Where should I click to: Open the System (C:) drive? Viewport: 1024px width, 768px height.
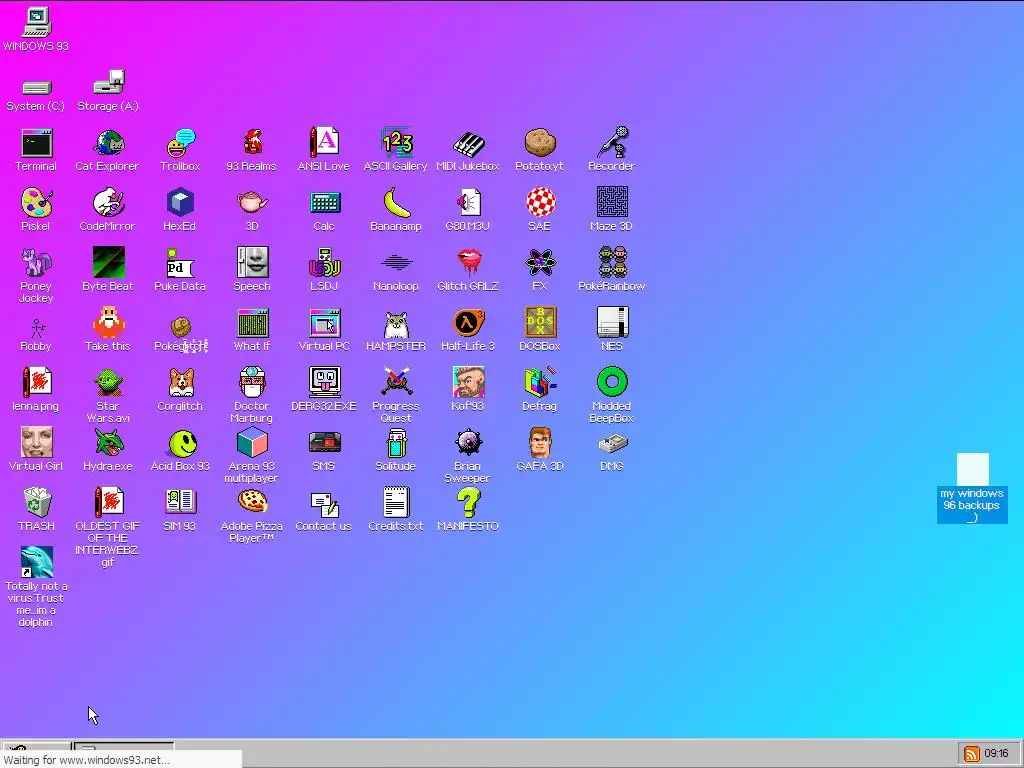point(36,88)
